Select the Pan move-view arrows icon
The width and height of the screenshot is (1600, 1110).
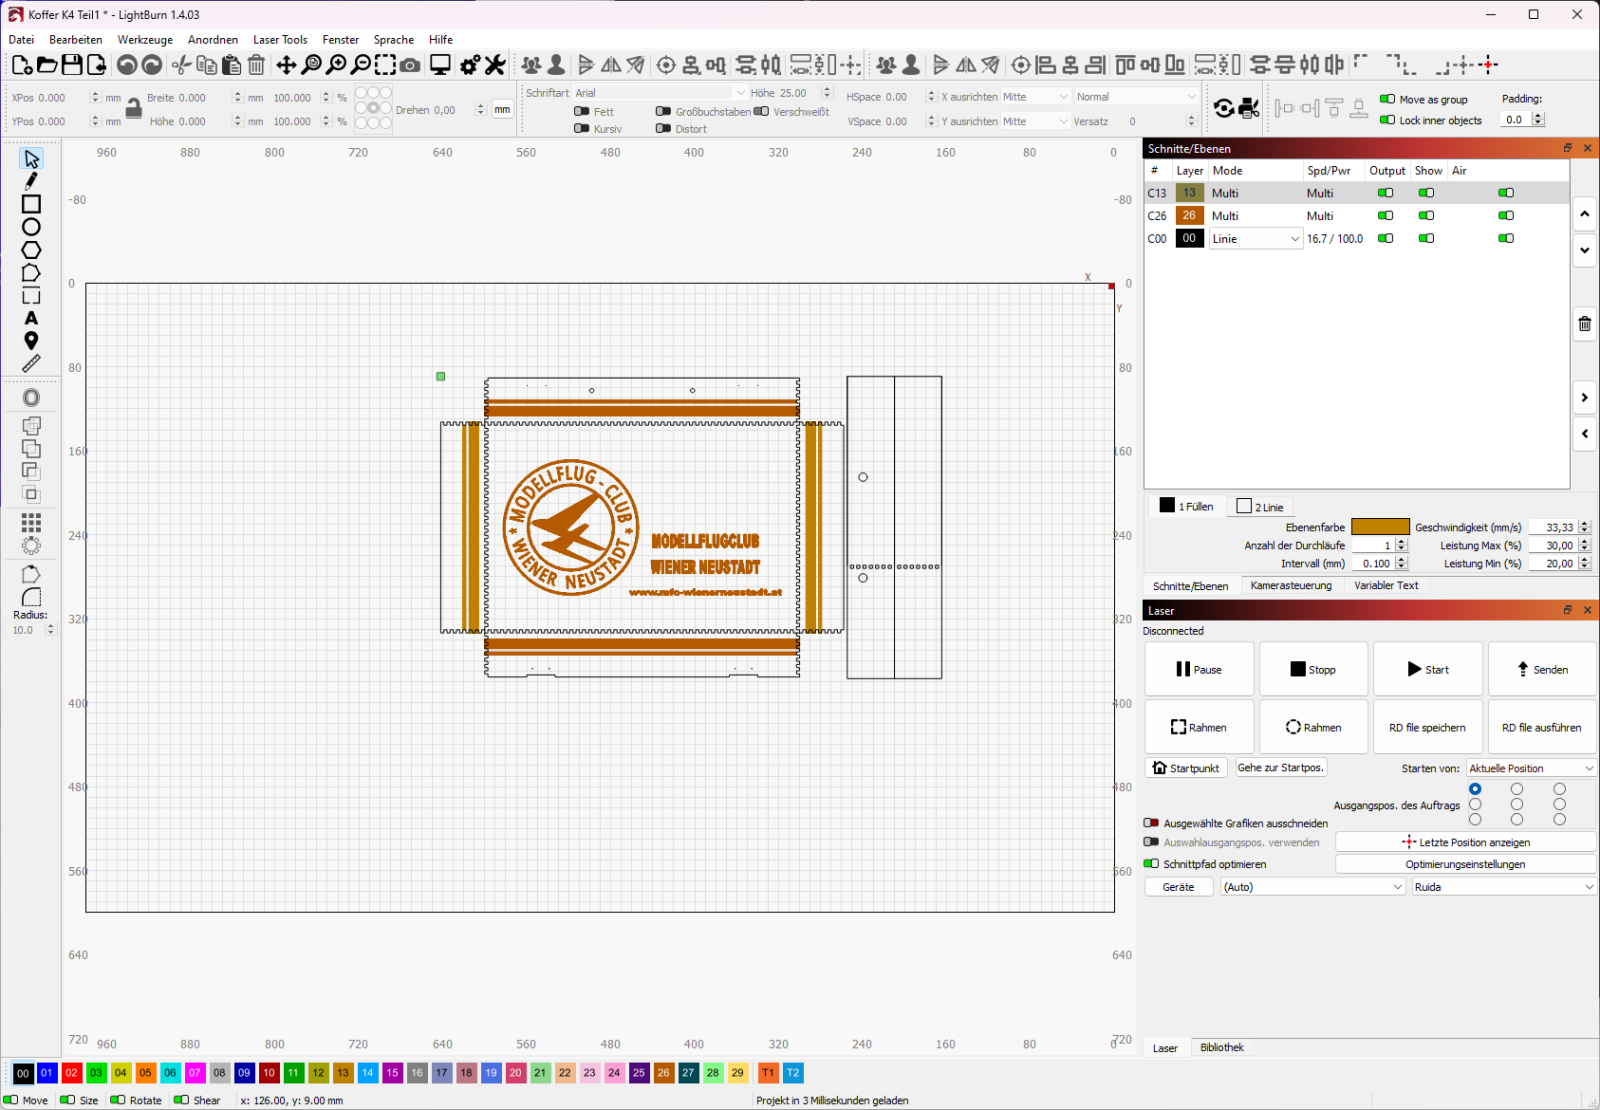[x=286, y=65]
